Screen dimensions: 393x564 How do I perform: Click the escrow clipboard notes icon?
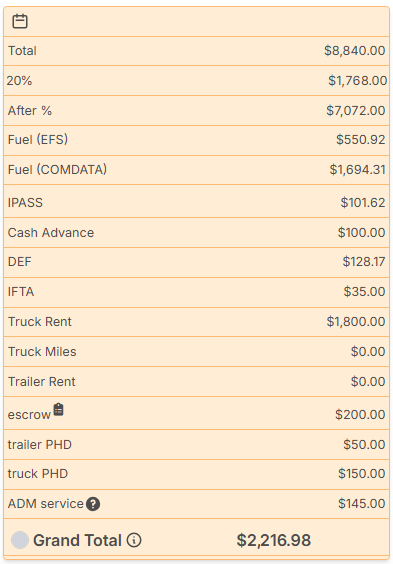[59, 409]
